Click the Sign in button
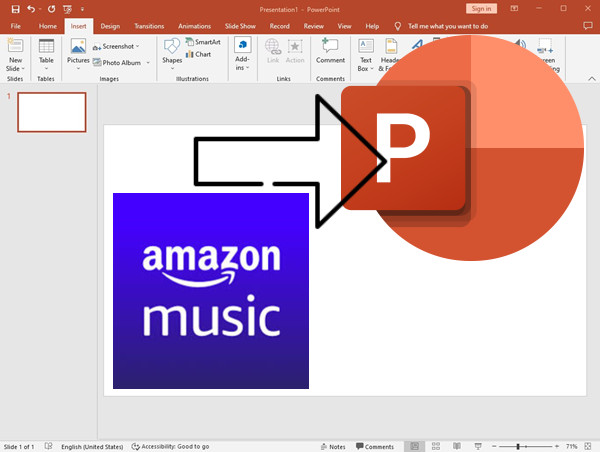 coord(481,9)
